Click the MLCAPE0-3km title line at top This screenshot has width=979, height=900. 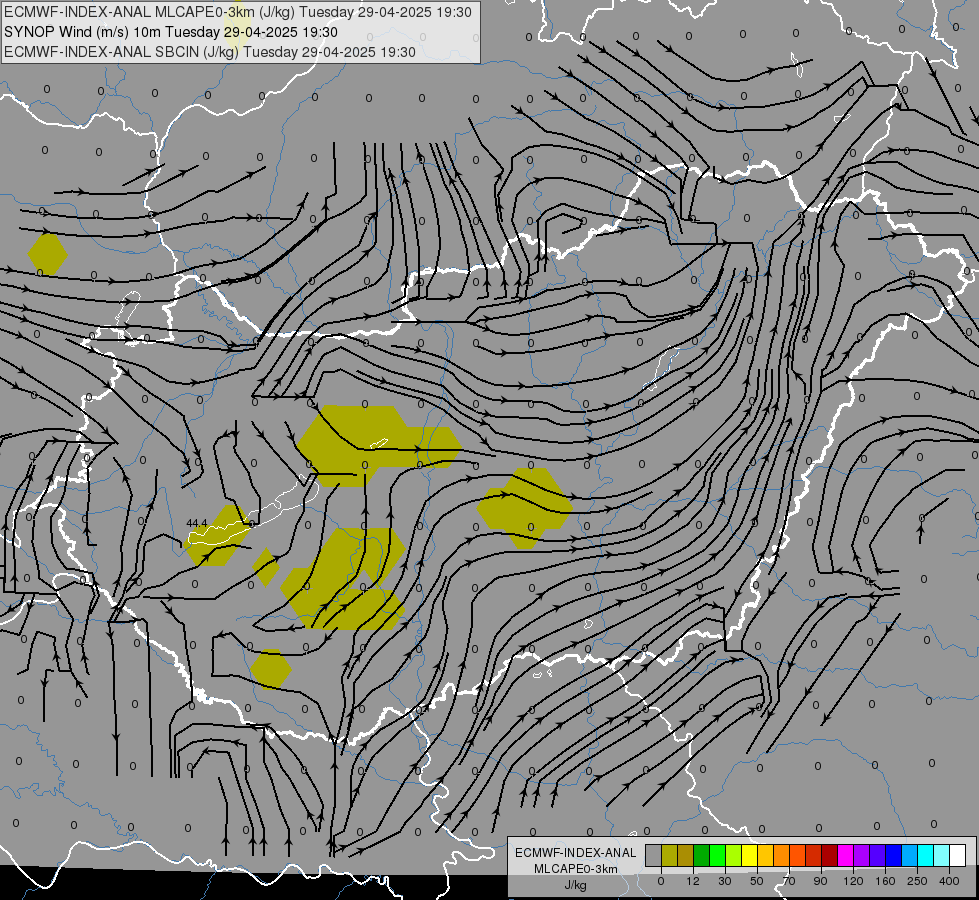[x=238, y=12]
